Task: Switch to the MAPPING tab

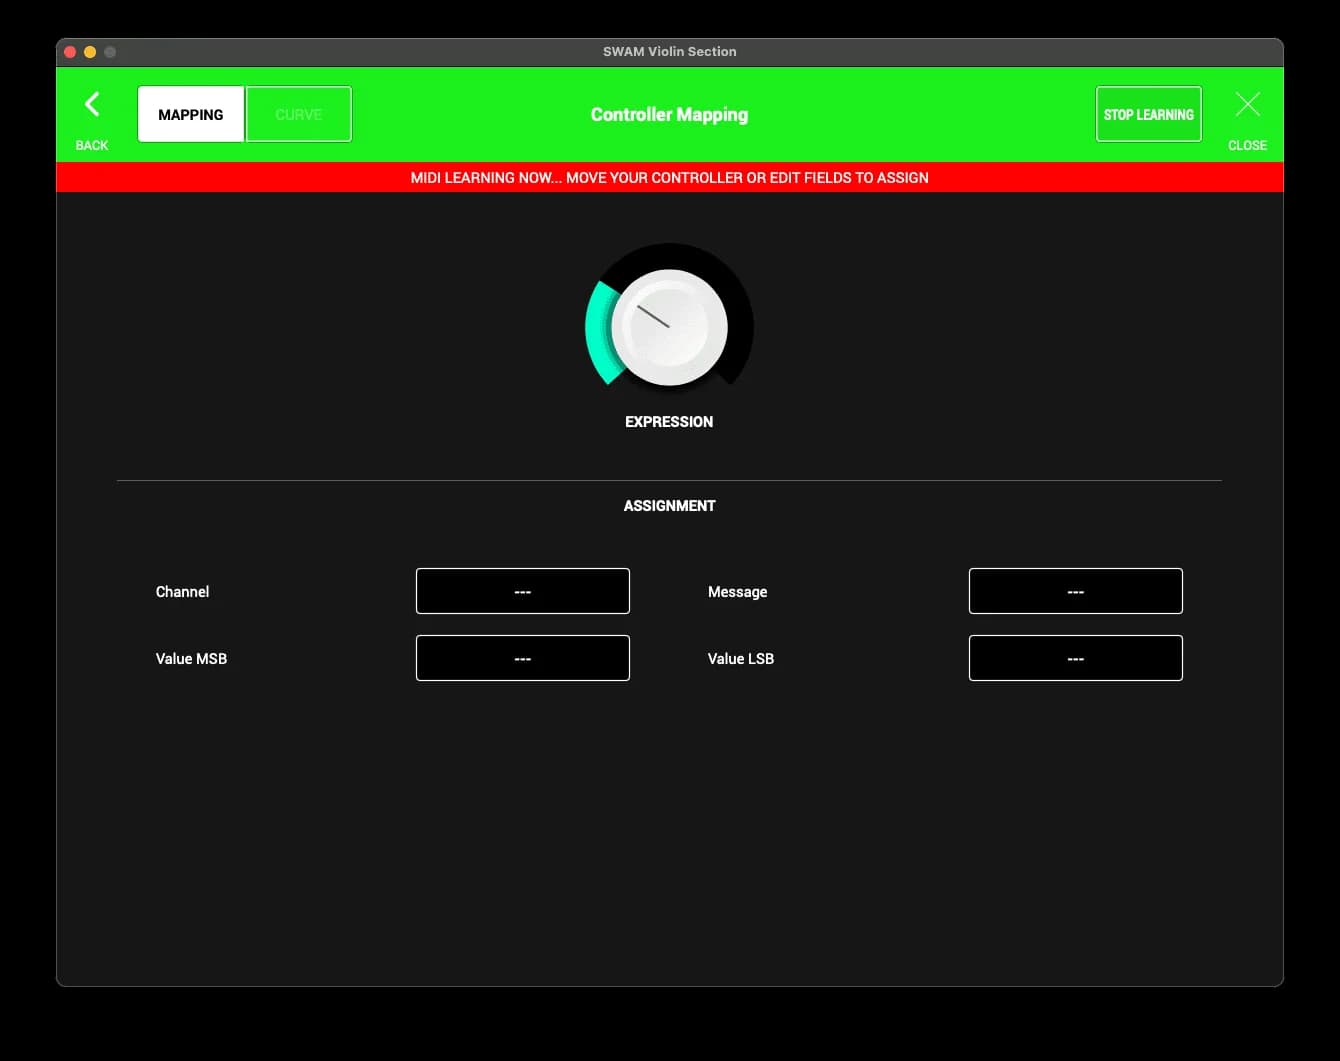Action: (x=191, y=114)
